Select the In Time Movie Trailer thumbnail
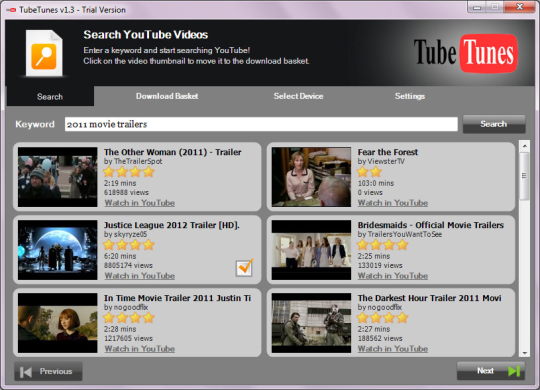 (58, 323)
